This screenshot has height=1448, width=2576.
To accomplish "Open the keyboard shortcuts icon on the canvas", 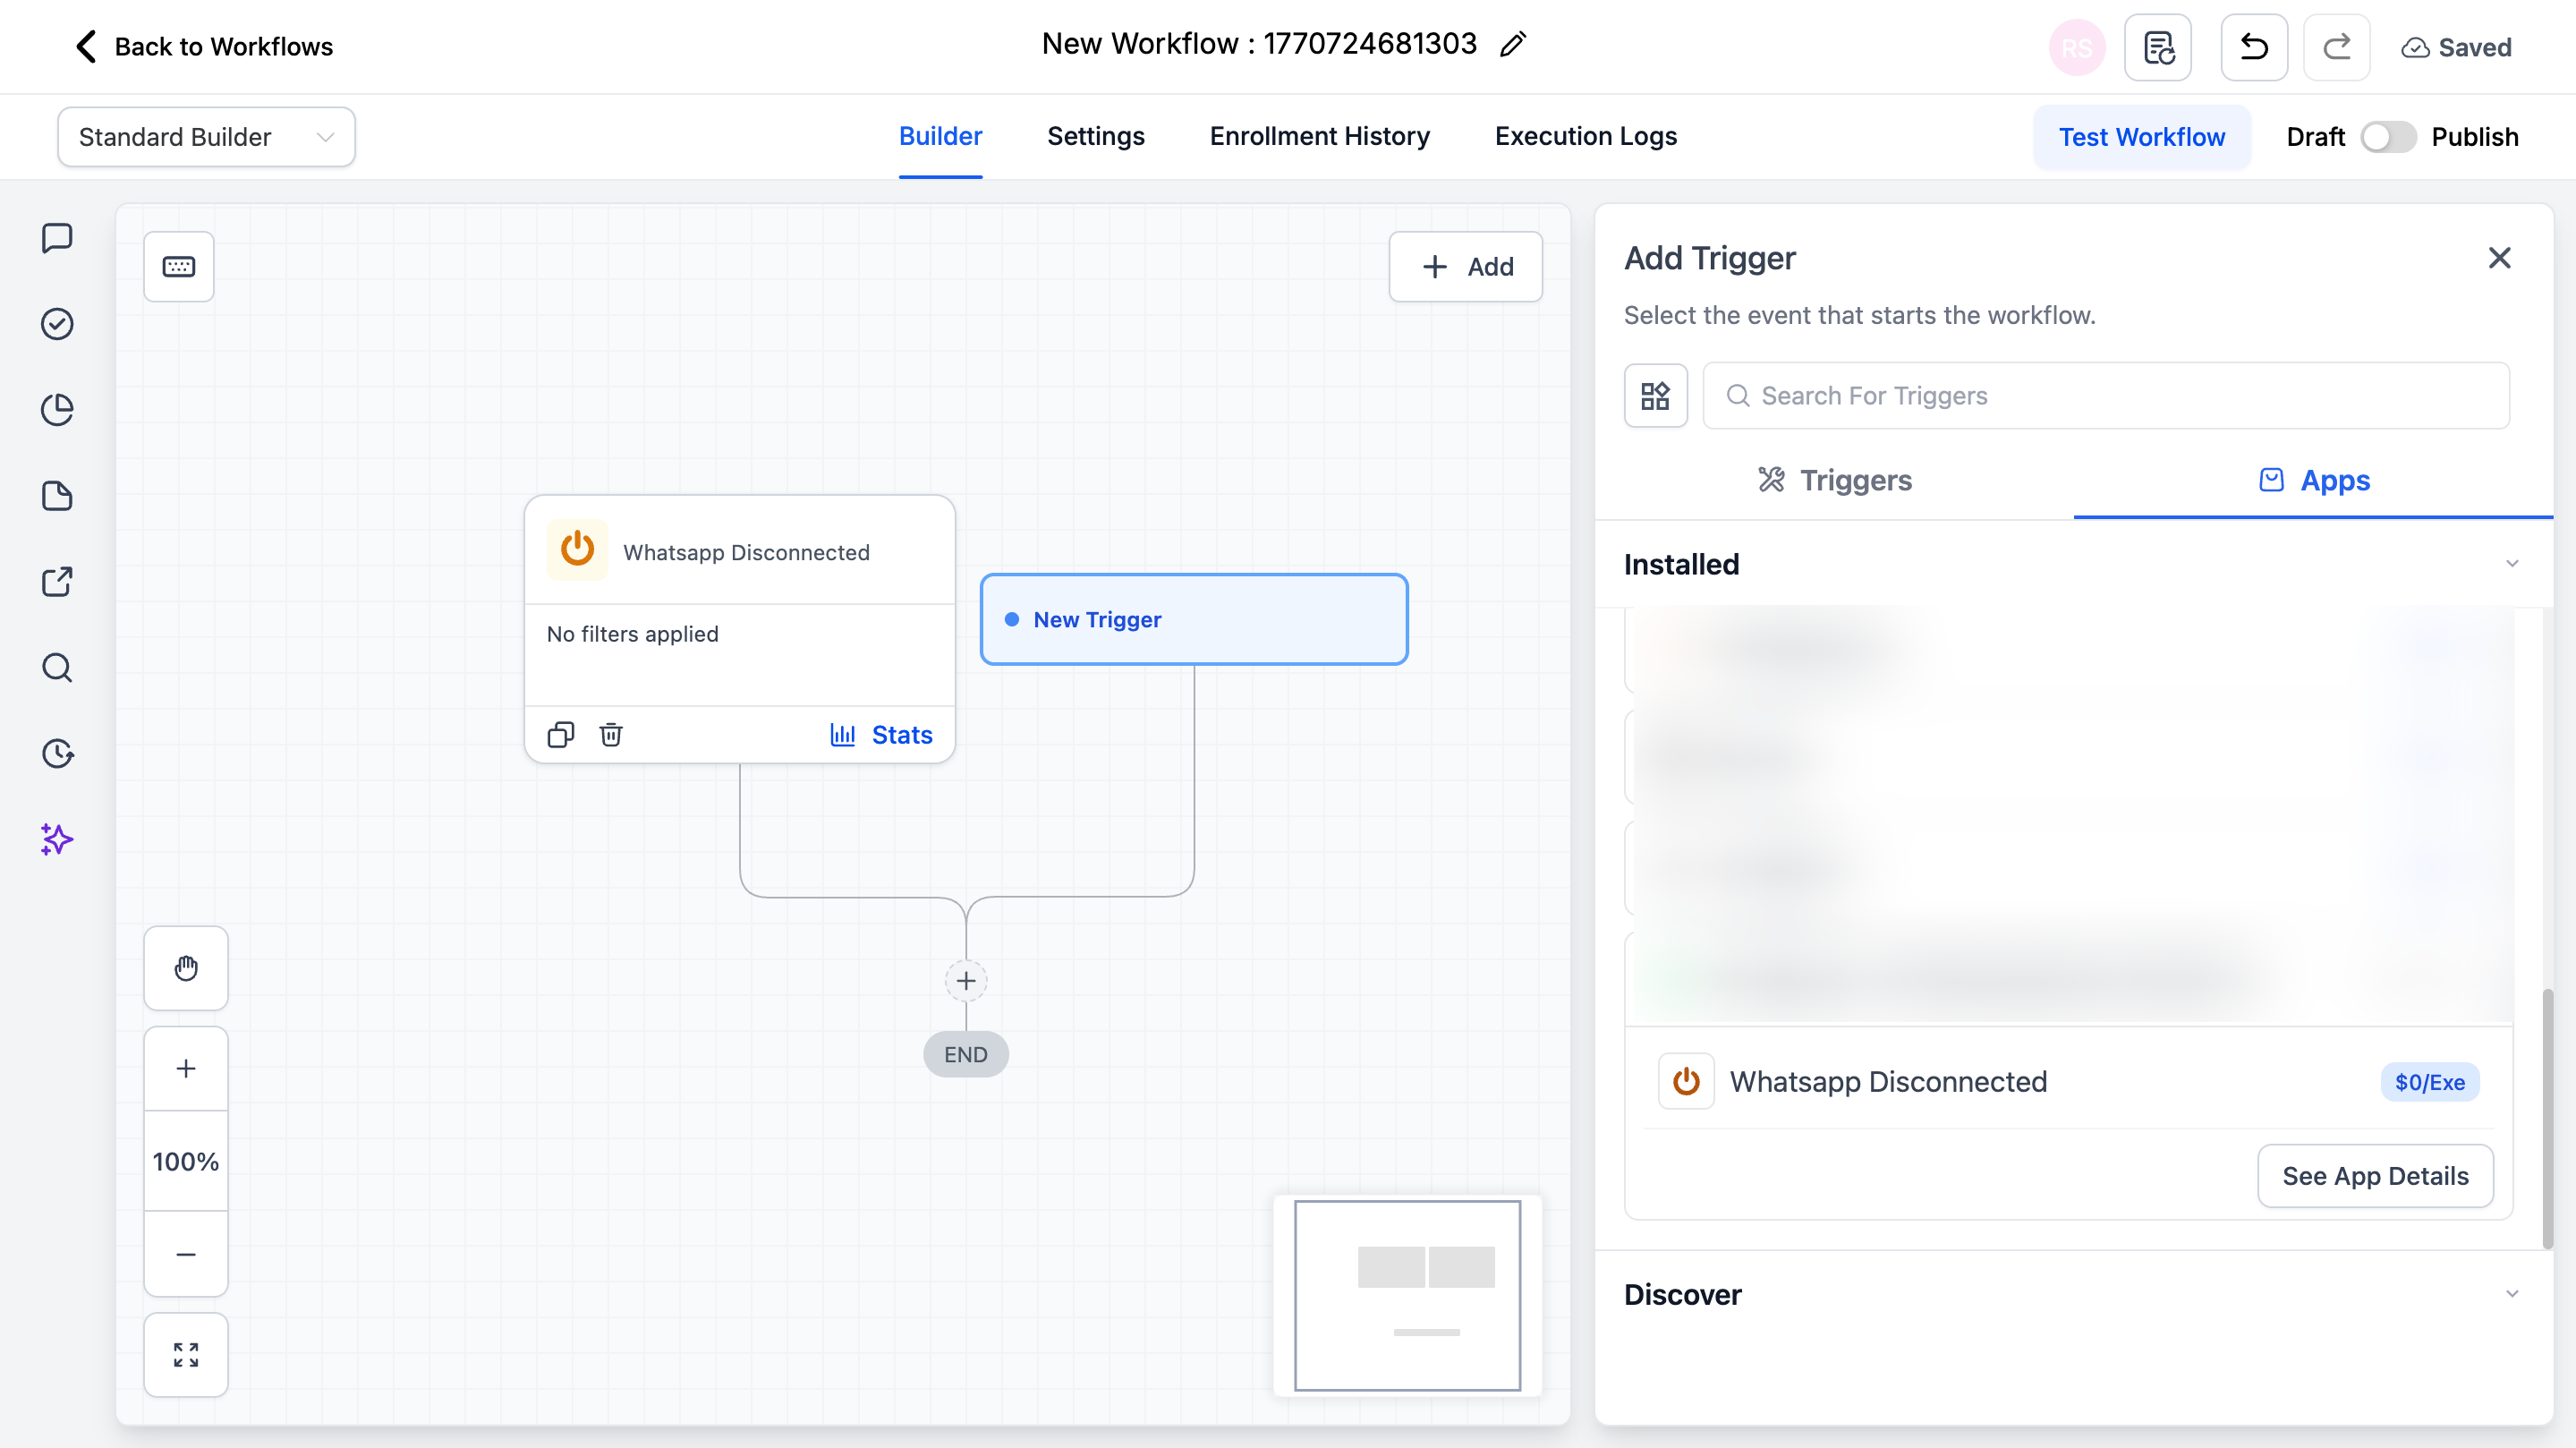I will [179, 266].
